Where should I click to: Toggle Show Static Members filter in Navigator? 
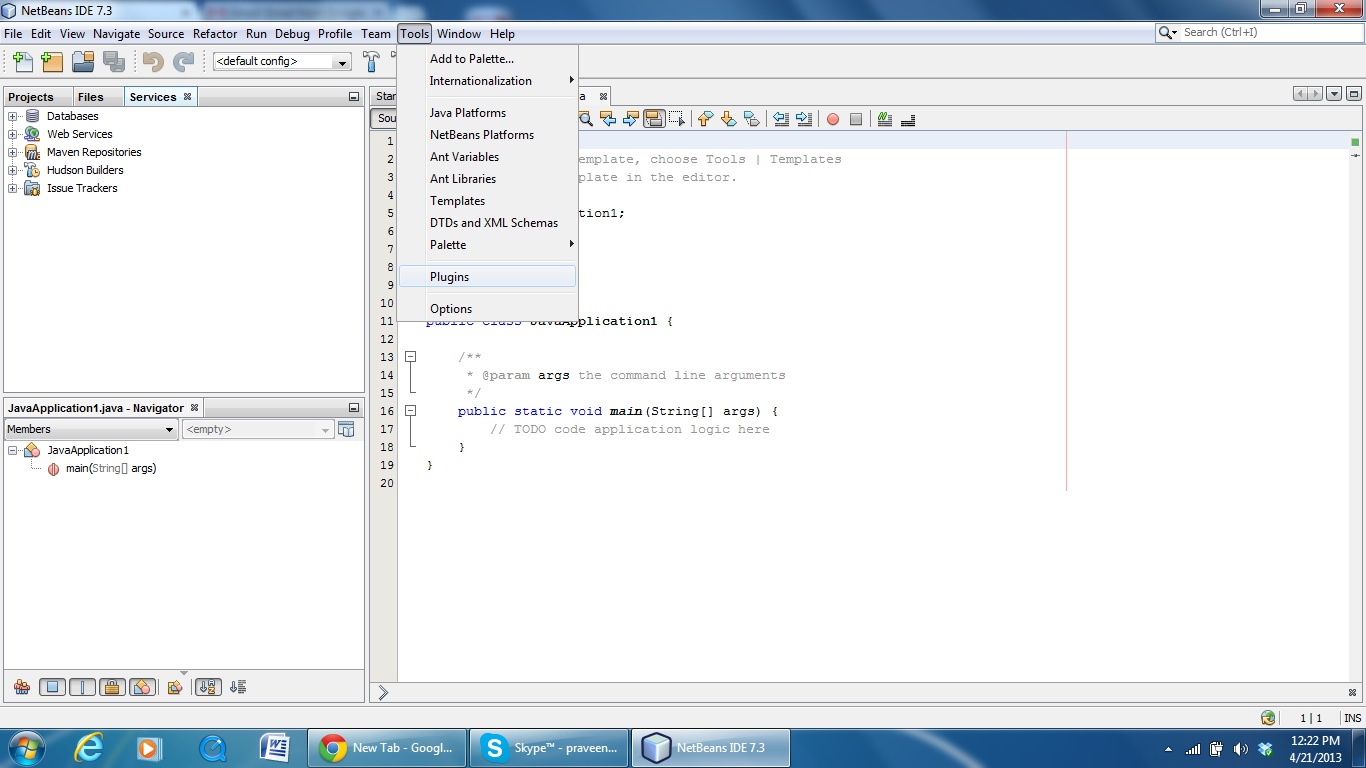point(82,687)
